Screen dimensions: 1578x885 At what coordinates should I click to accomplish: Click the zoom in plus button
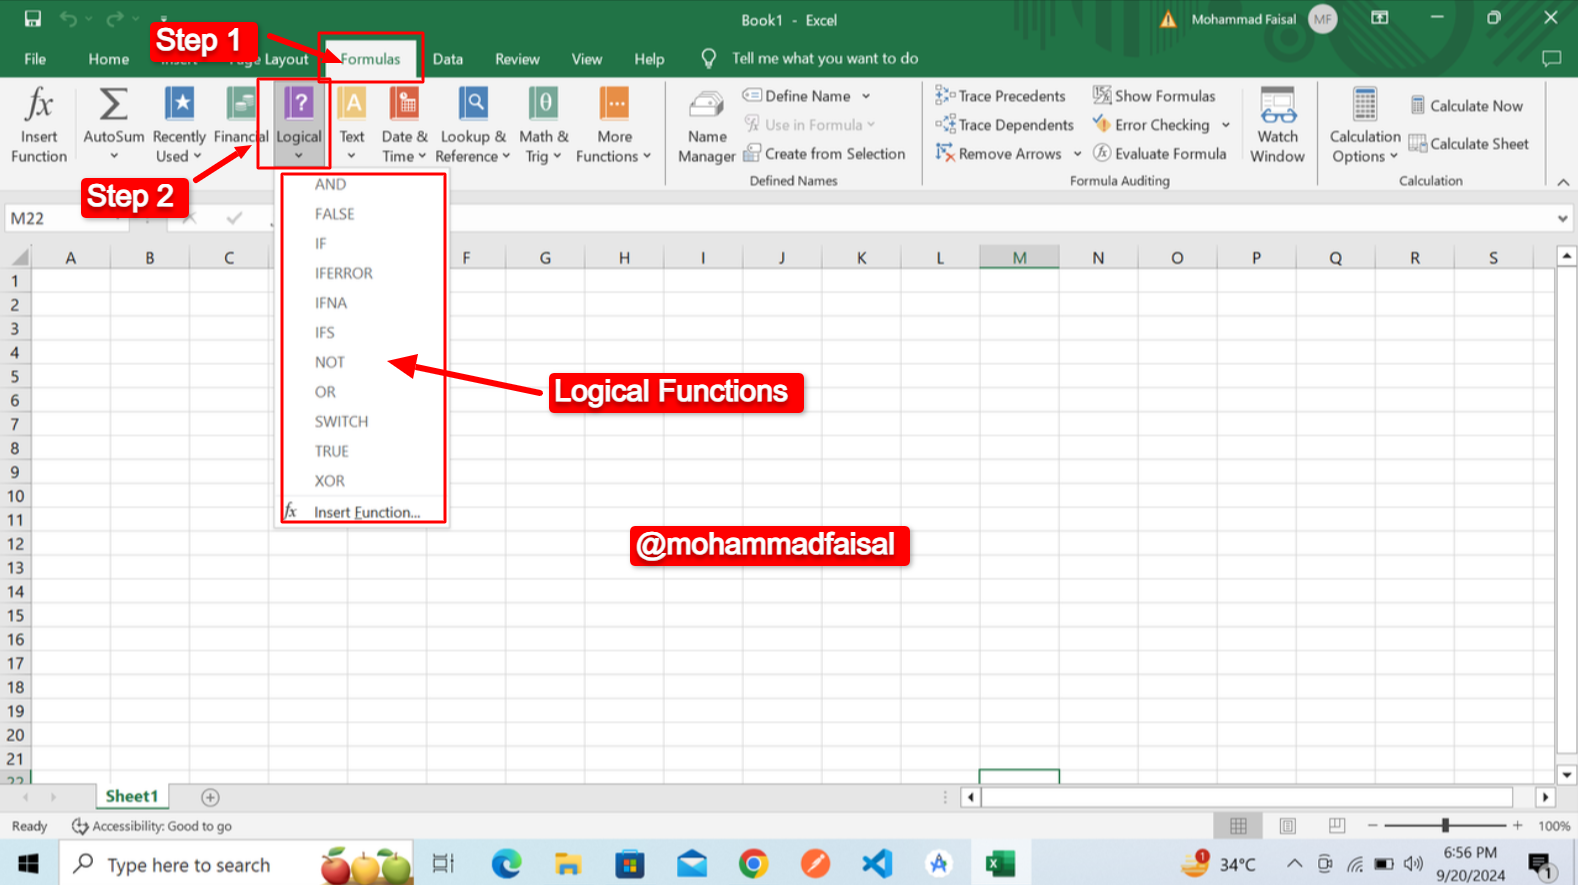tap(1518, 826)
